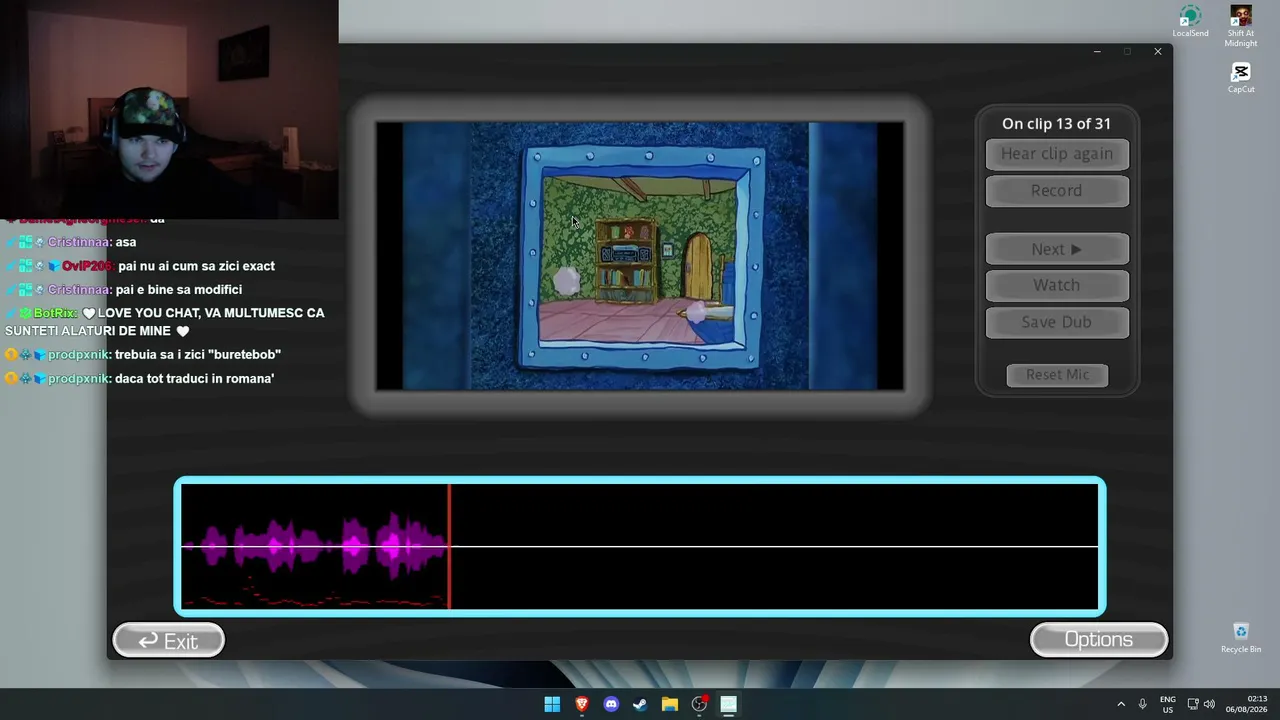Select the active dubbing app taskbar icon

coord(729,704)
